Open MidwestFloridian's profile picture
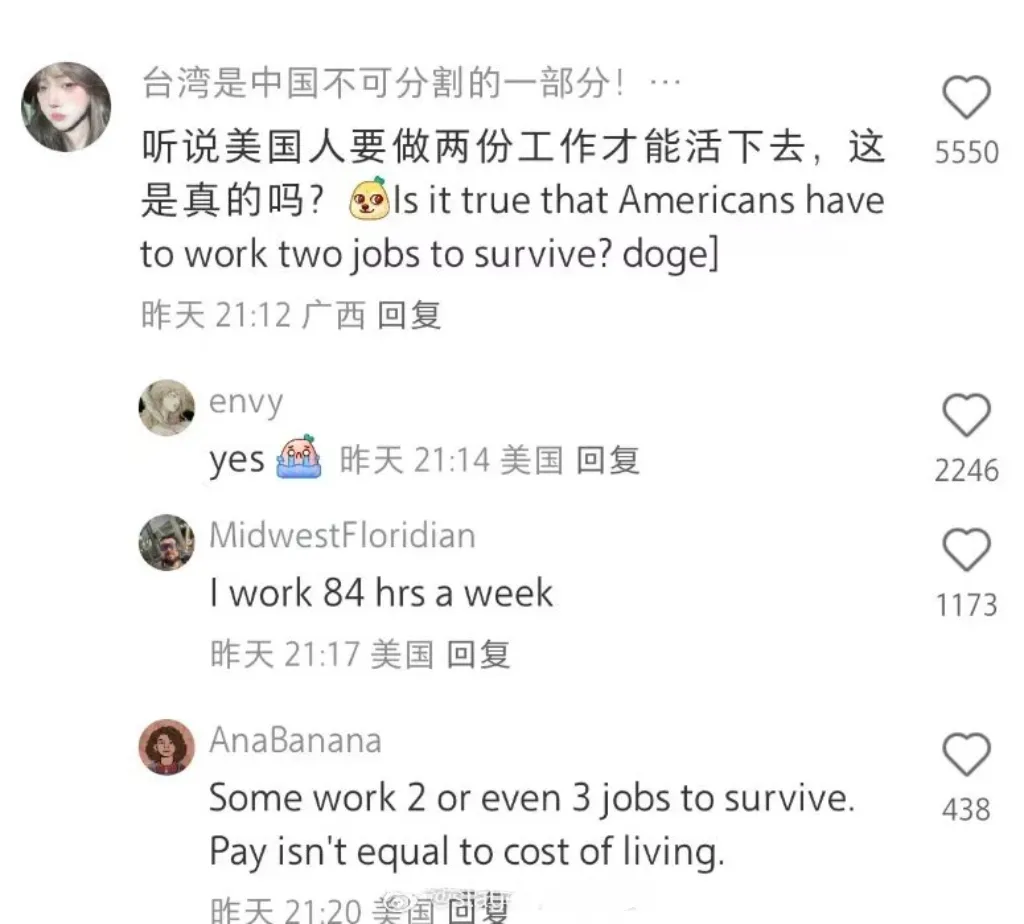The image size is (1024, 924). point(167,542)
